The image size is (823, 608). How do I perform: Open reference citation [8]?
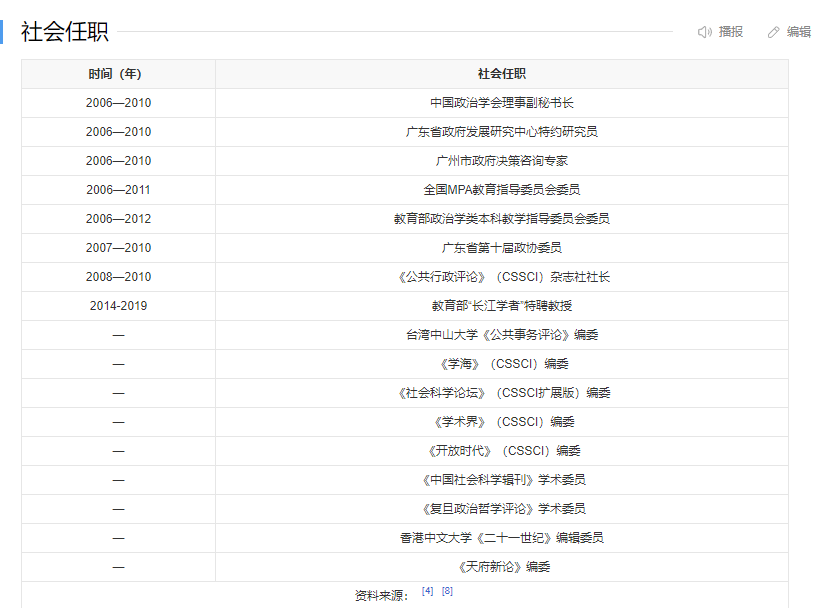point(447,591)
